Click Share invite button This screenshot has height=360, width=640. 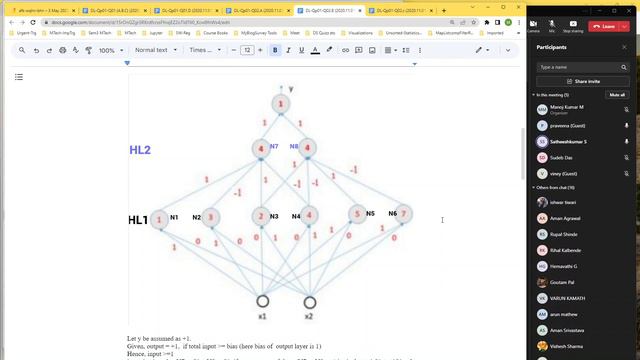pos(583,82)
